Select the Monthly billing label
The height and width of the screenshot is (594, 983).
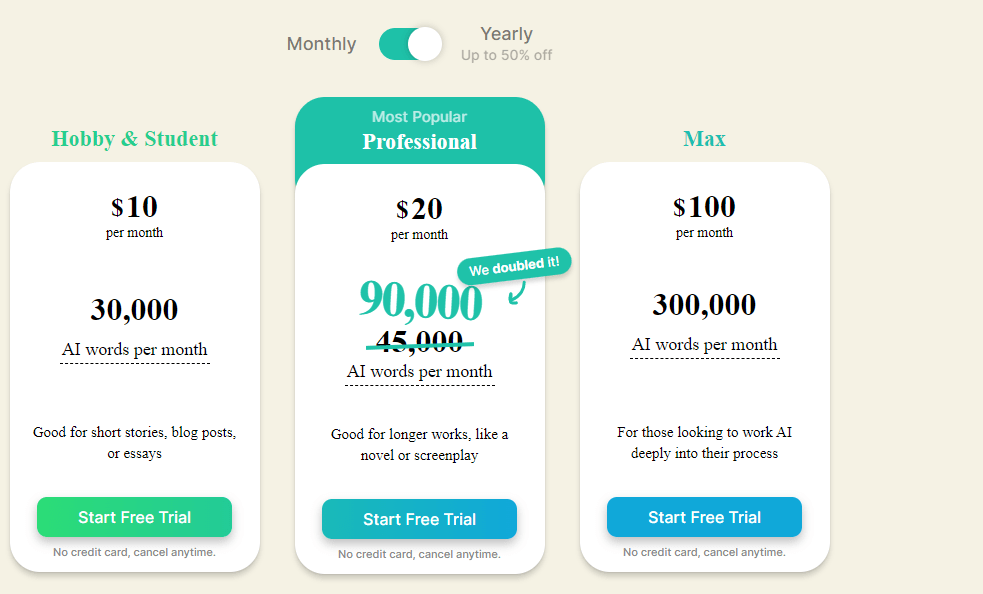(x=321, y=44)
